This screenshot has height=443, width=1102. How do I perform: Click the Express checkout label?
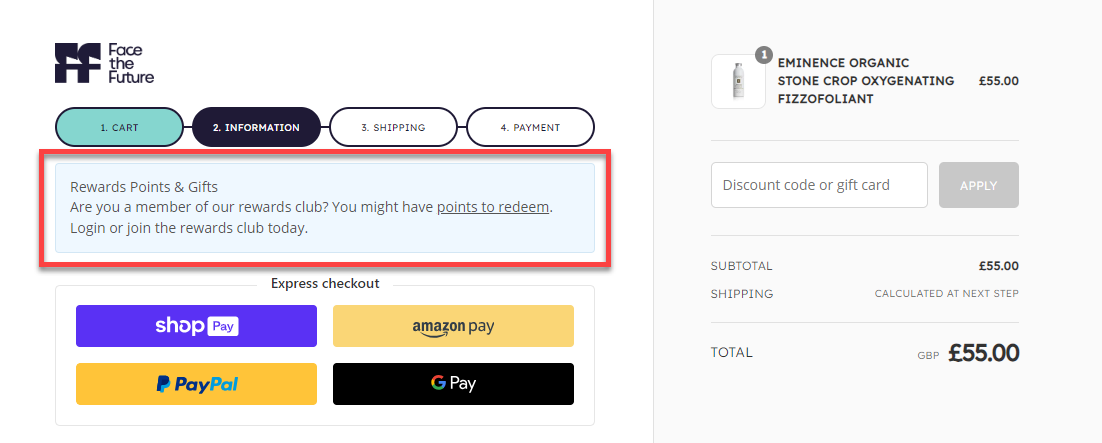point(325,284)
